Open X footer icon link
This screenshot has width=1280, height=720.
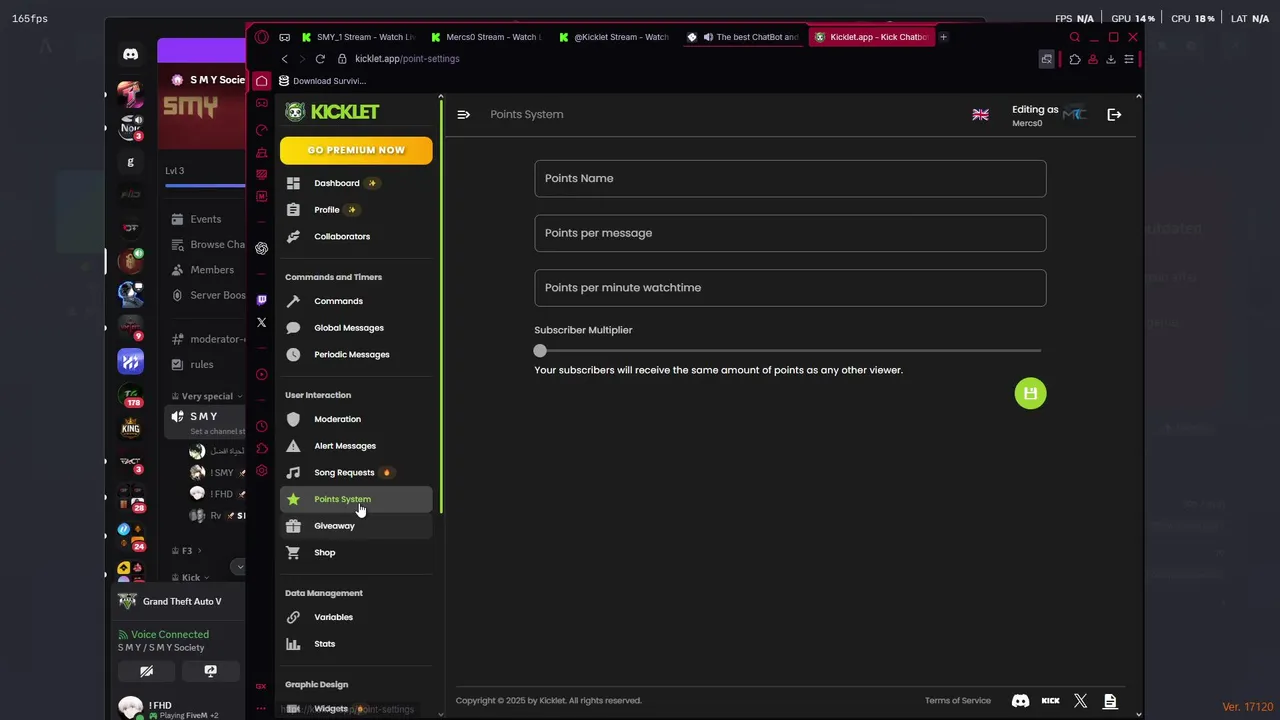1080,701
